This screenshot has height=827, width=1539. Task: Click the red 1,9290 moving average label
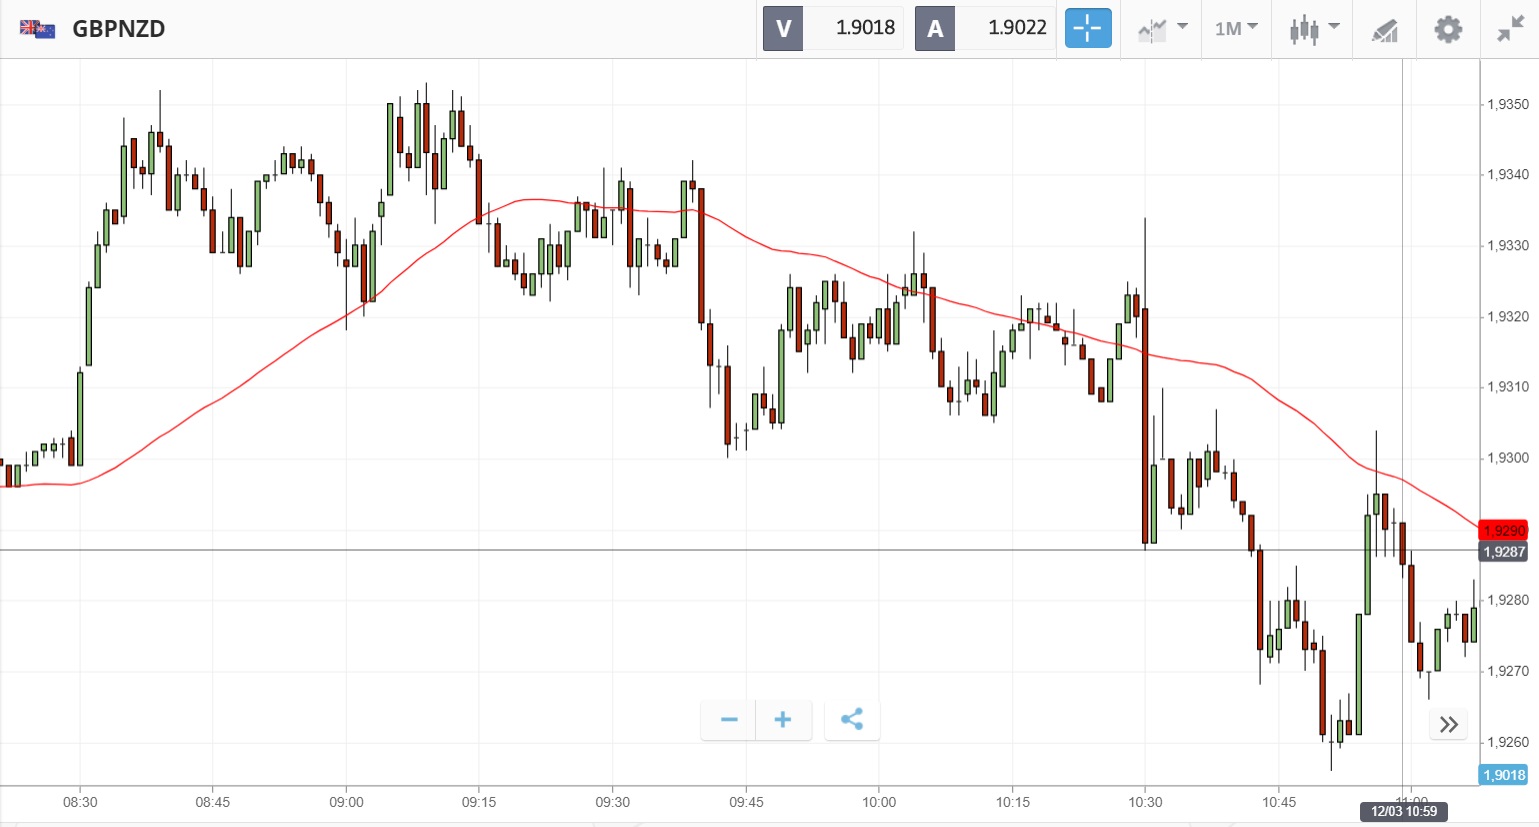[1504, 531]
